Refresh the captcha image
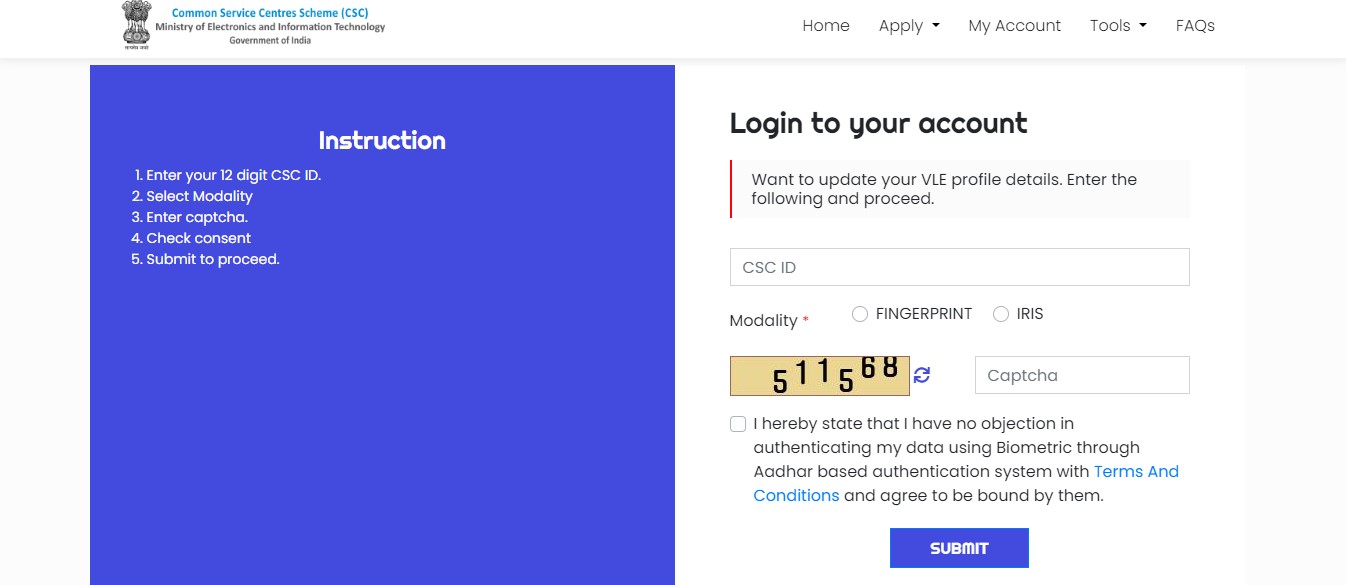 click(x=922, y=375)
